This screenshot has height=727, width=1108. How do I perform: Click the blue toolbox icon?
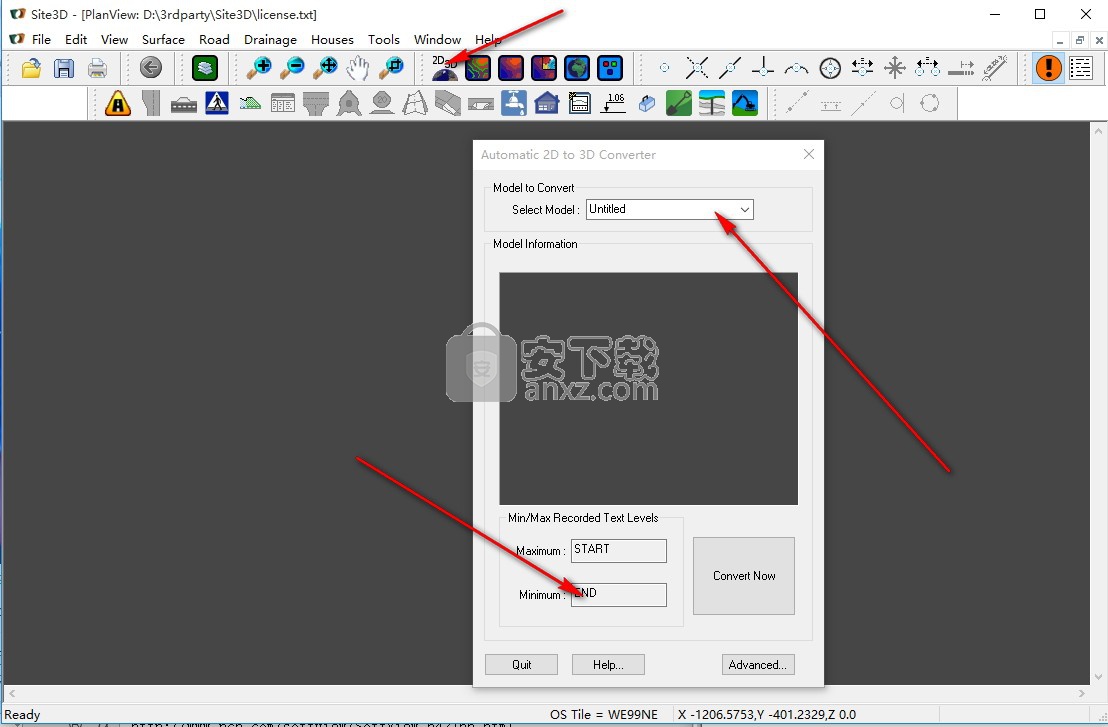click(x=647, y=104)
